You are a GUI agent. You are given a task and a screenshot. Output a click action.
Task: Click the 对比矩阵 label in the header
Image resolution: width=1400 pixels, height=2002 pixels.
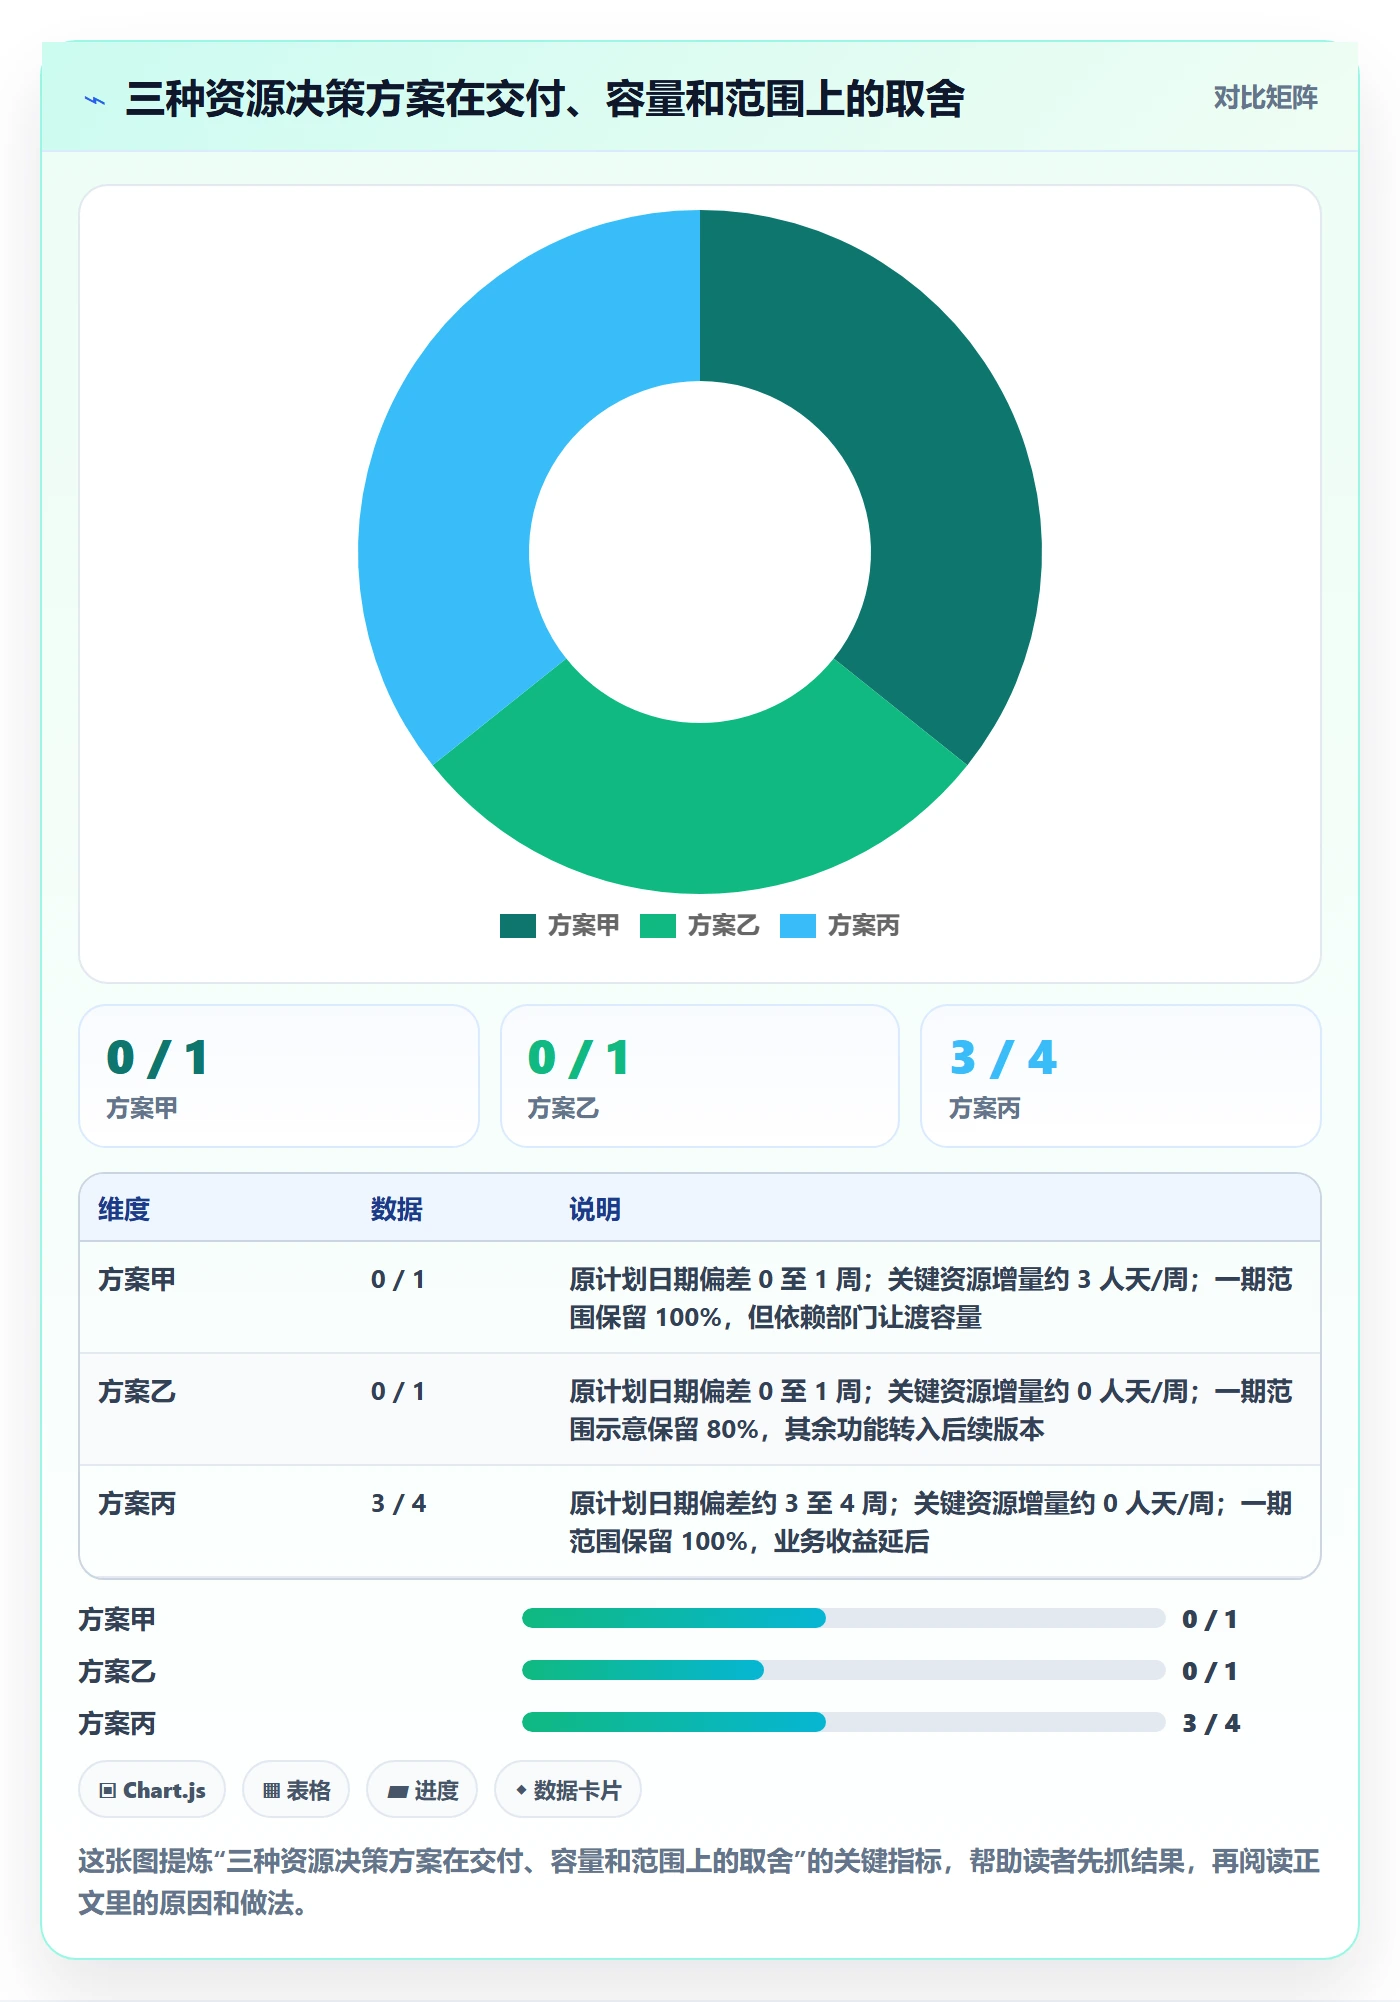tap(1265, 98)
